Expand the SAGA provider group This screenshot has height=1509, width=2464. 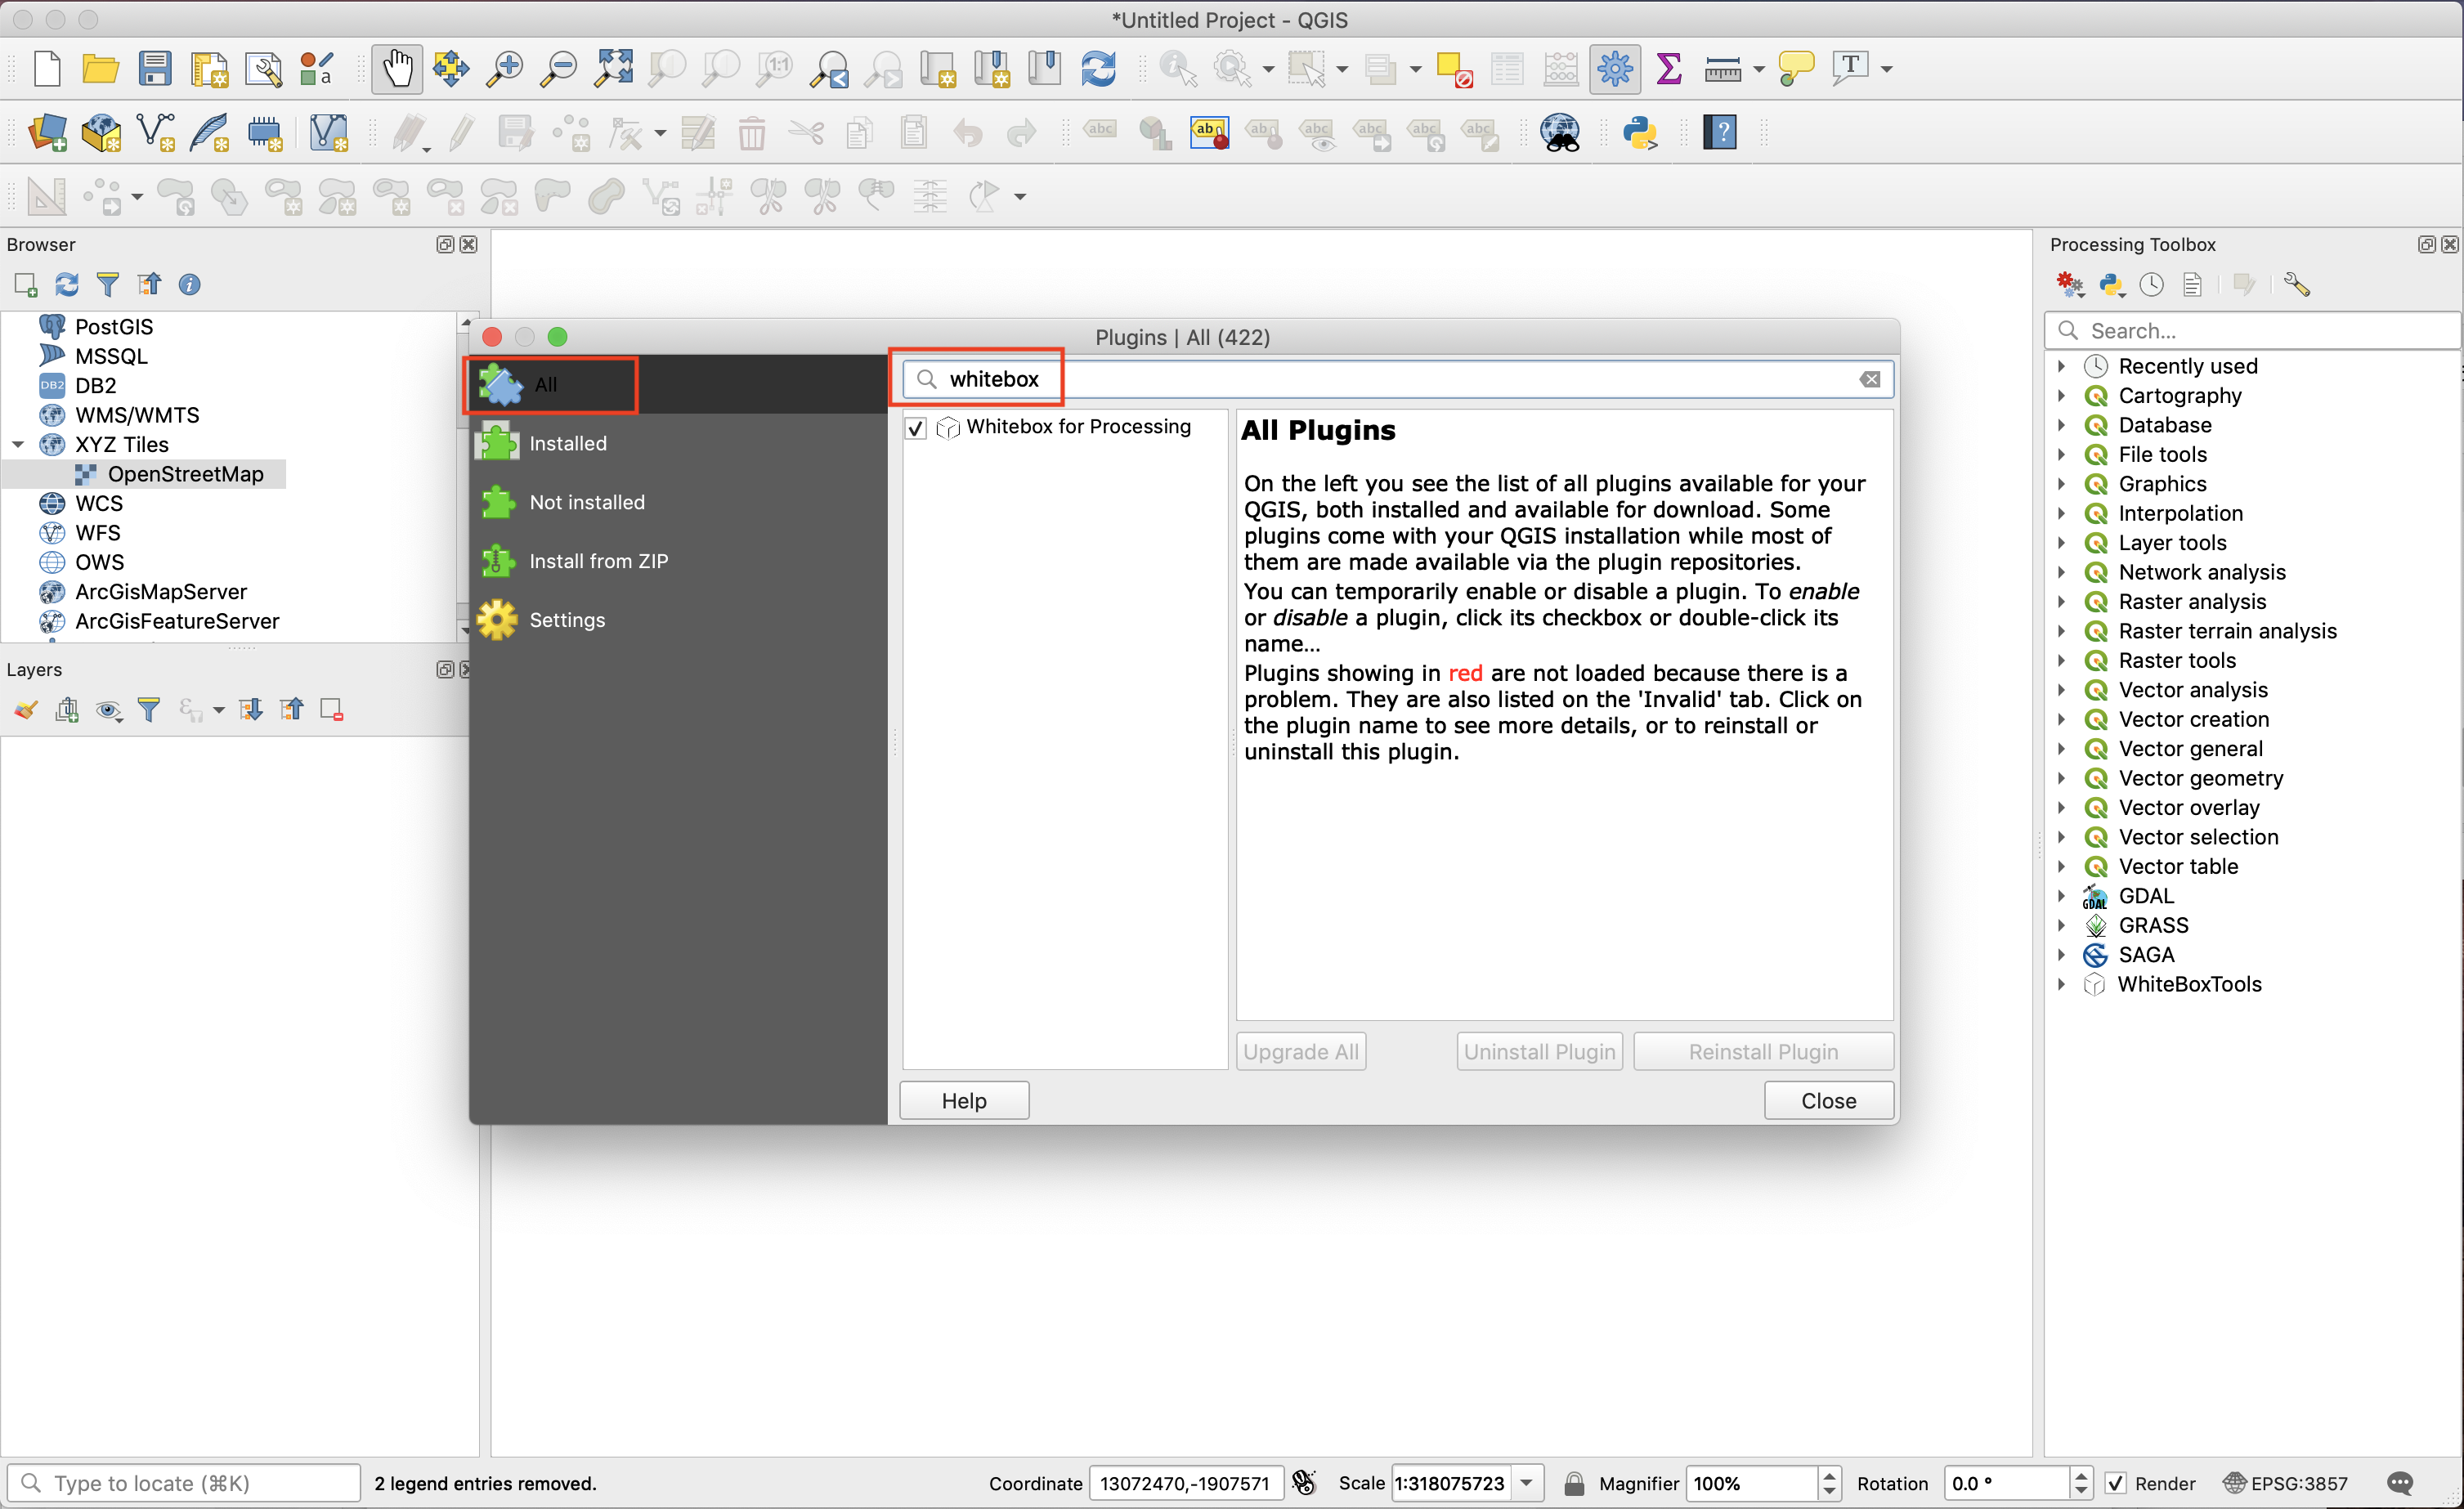[x=2061, y=955]
